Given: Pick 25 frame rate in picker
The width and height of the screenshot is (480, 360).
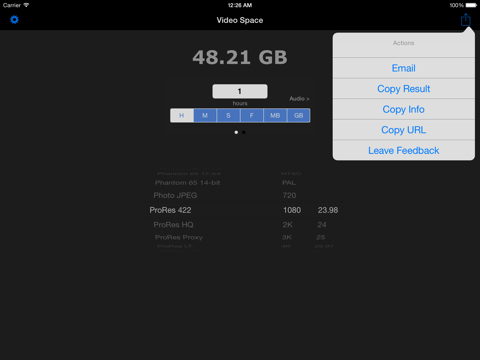Looking at the screenshot, I should click(321, 237).
